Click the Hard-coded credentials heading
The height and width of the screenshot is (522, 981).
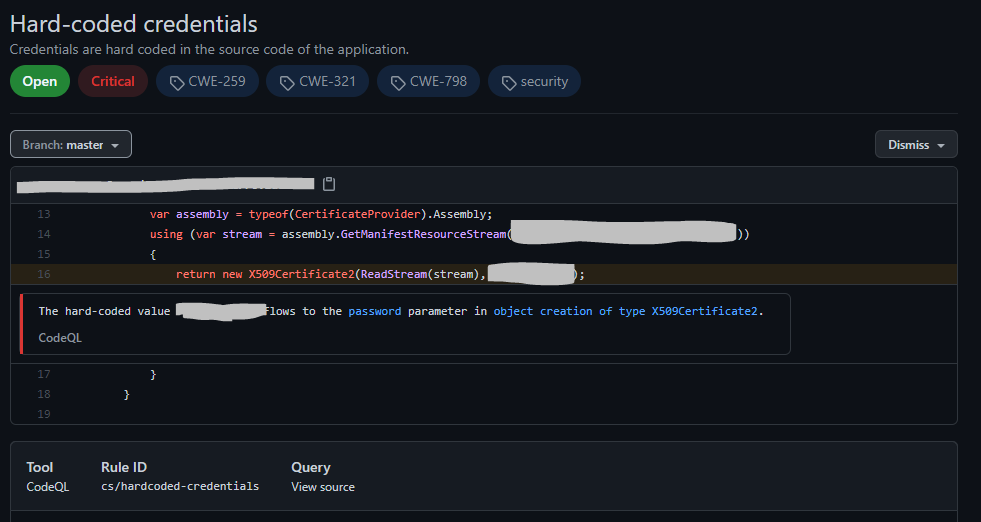coord(134,24)
